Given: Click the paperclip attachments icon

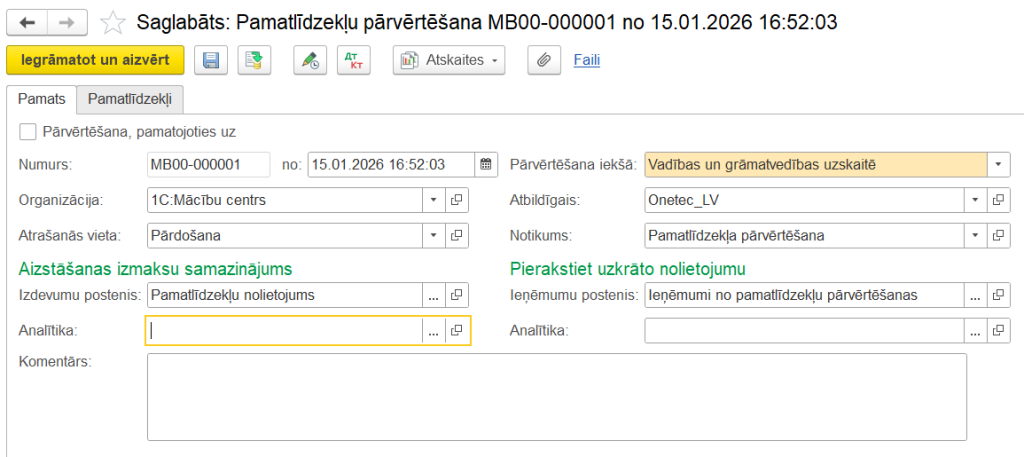Looking at the screenshot, I should pos(544,61).
